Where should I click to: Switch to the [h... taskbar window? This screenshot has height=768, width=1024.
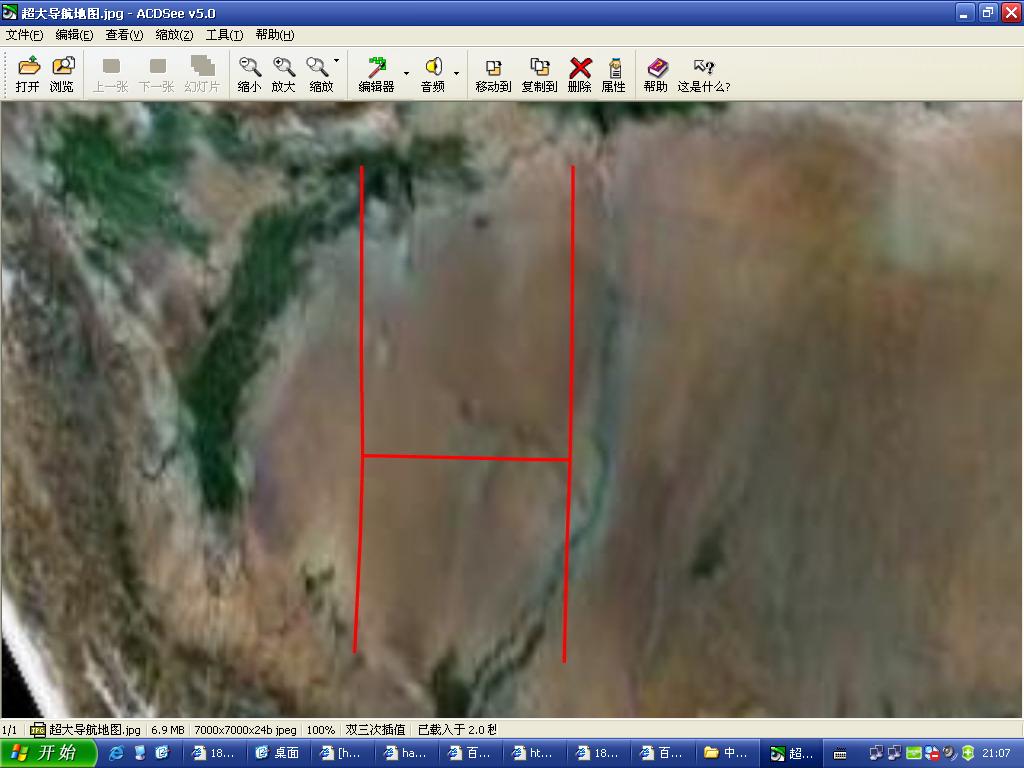[x=342, y=753]
